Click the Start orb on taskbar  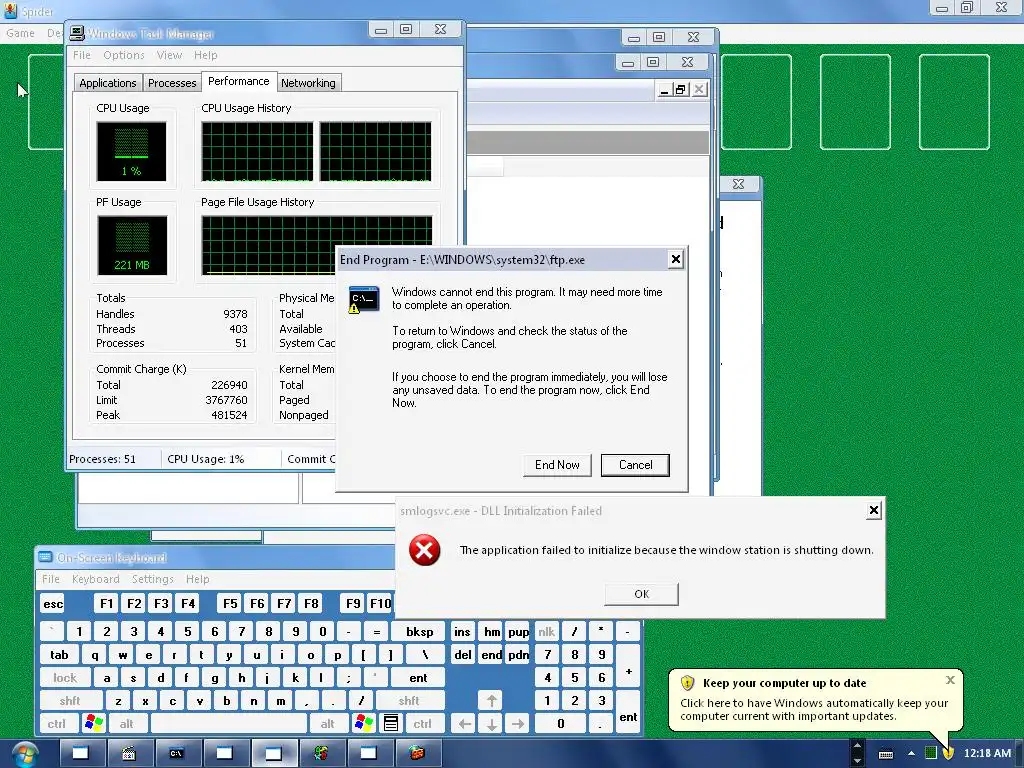[x=24, y=754]
